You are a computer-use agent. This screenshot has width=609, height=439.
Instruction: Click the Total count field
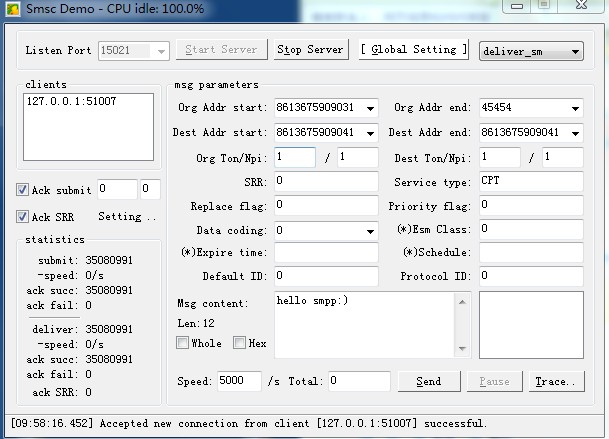tap(359, 381)
